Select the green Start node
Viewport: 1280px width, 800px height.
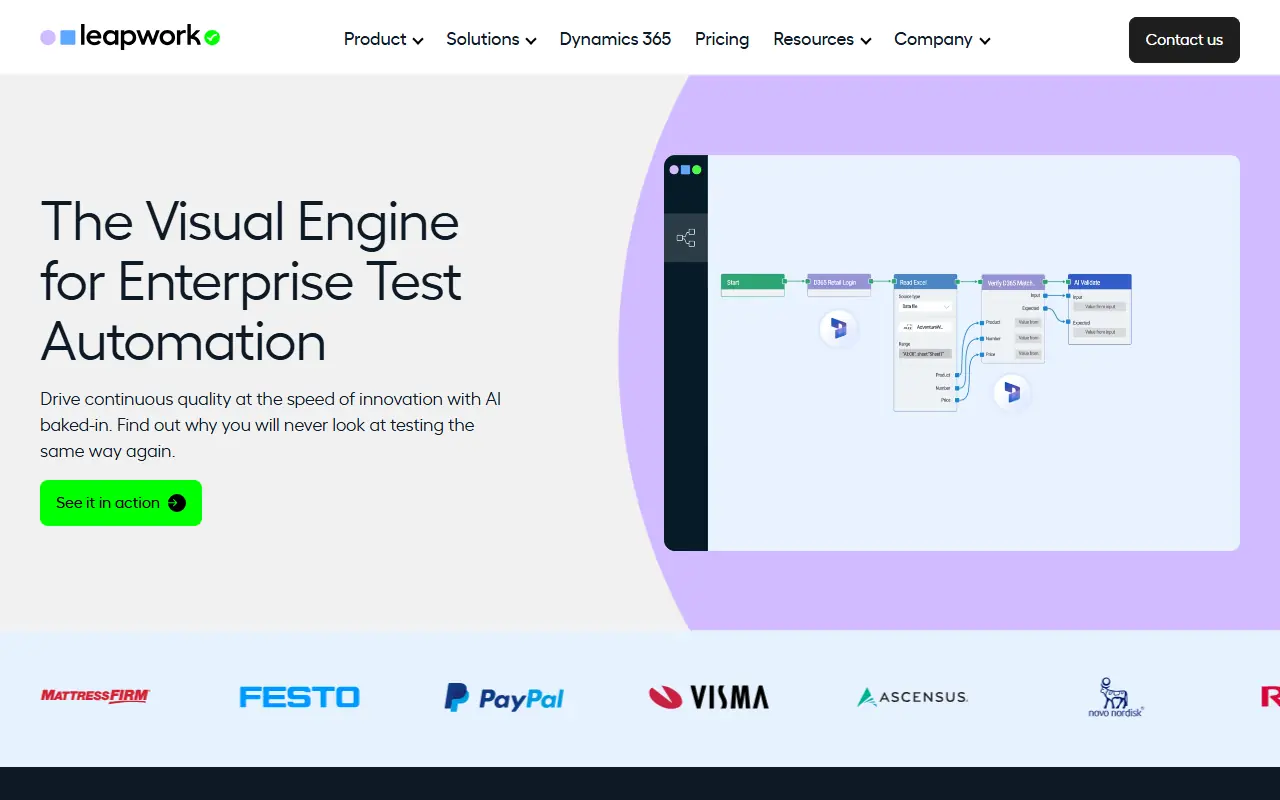753,283
